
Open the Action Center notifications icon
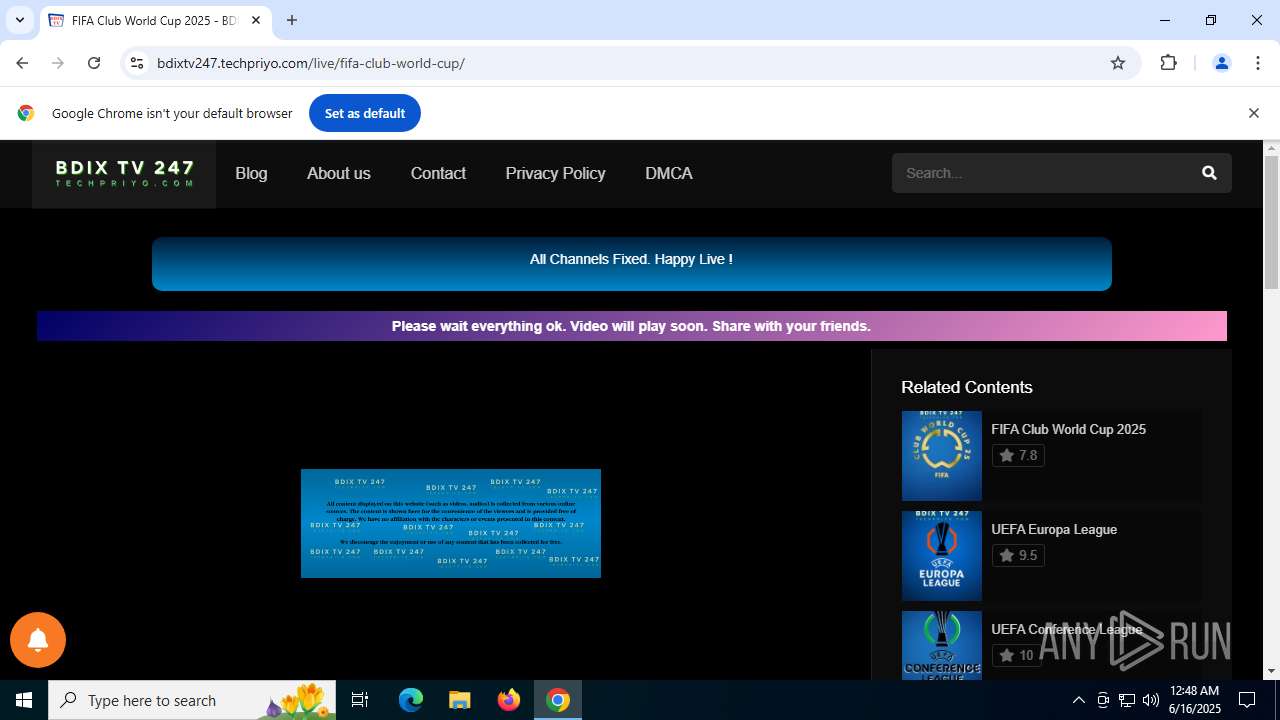pyautogui.click(x=1247, y=700)
